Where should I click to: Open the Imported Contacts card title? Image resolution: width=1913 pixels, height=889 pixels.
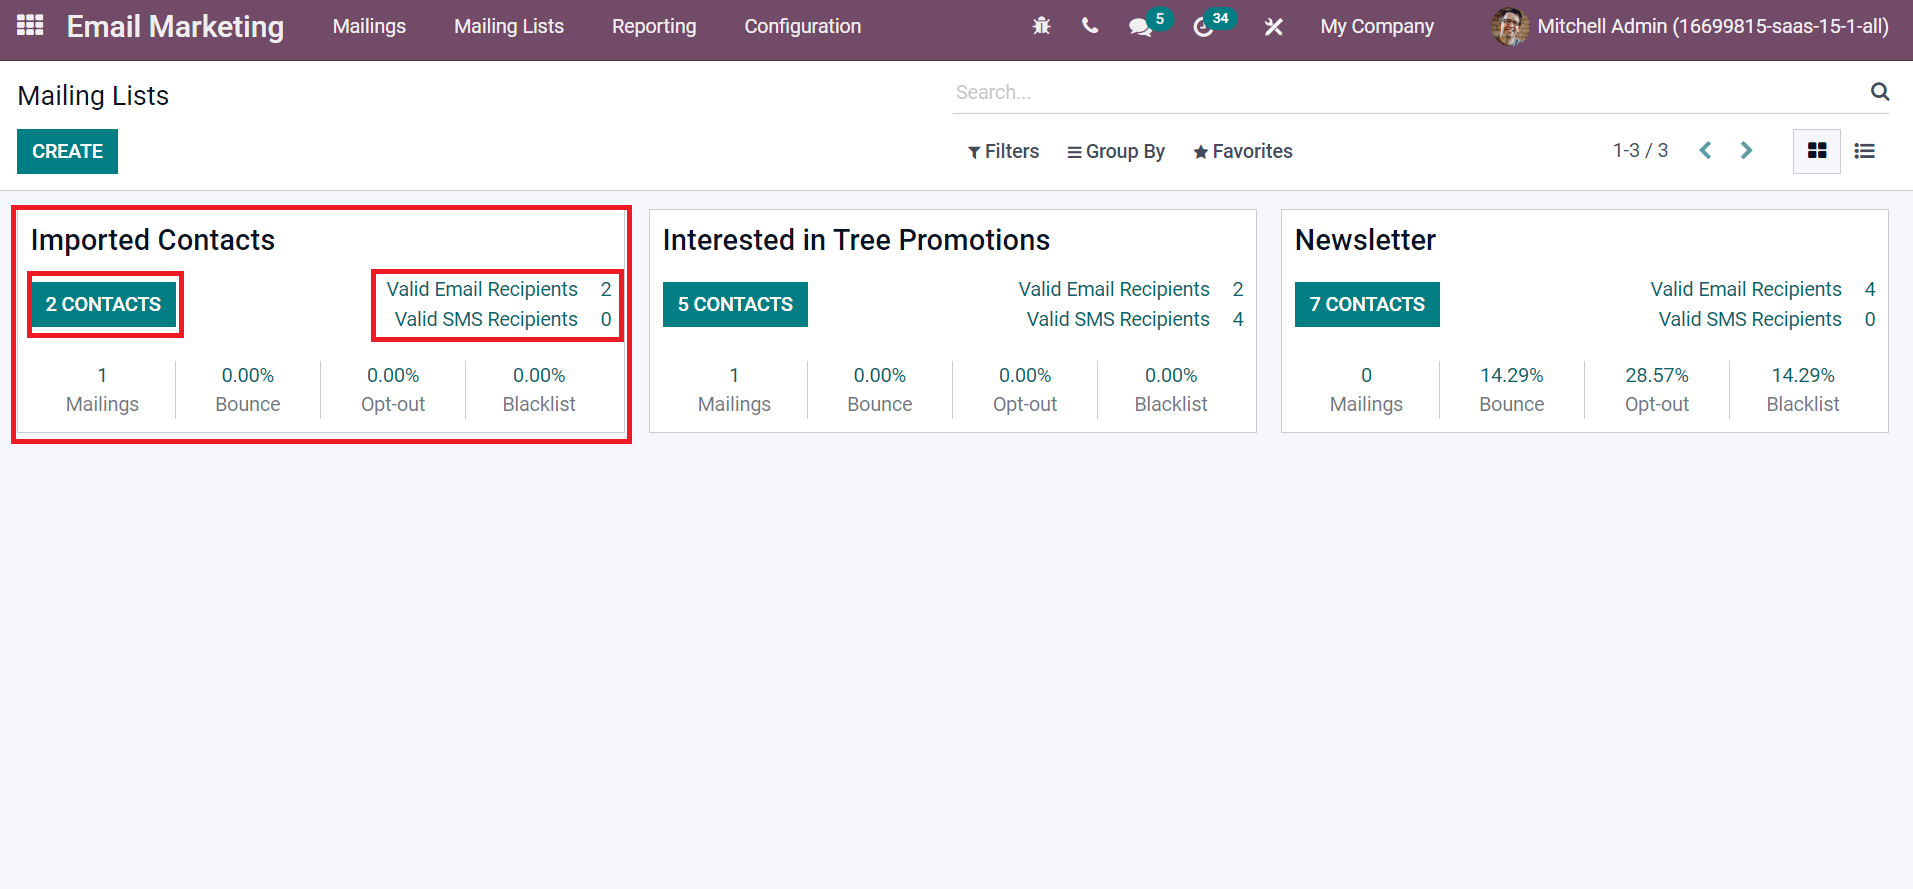(153, 240)
